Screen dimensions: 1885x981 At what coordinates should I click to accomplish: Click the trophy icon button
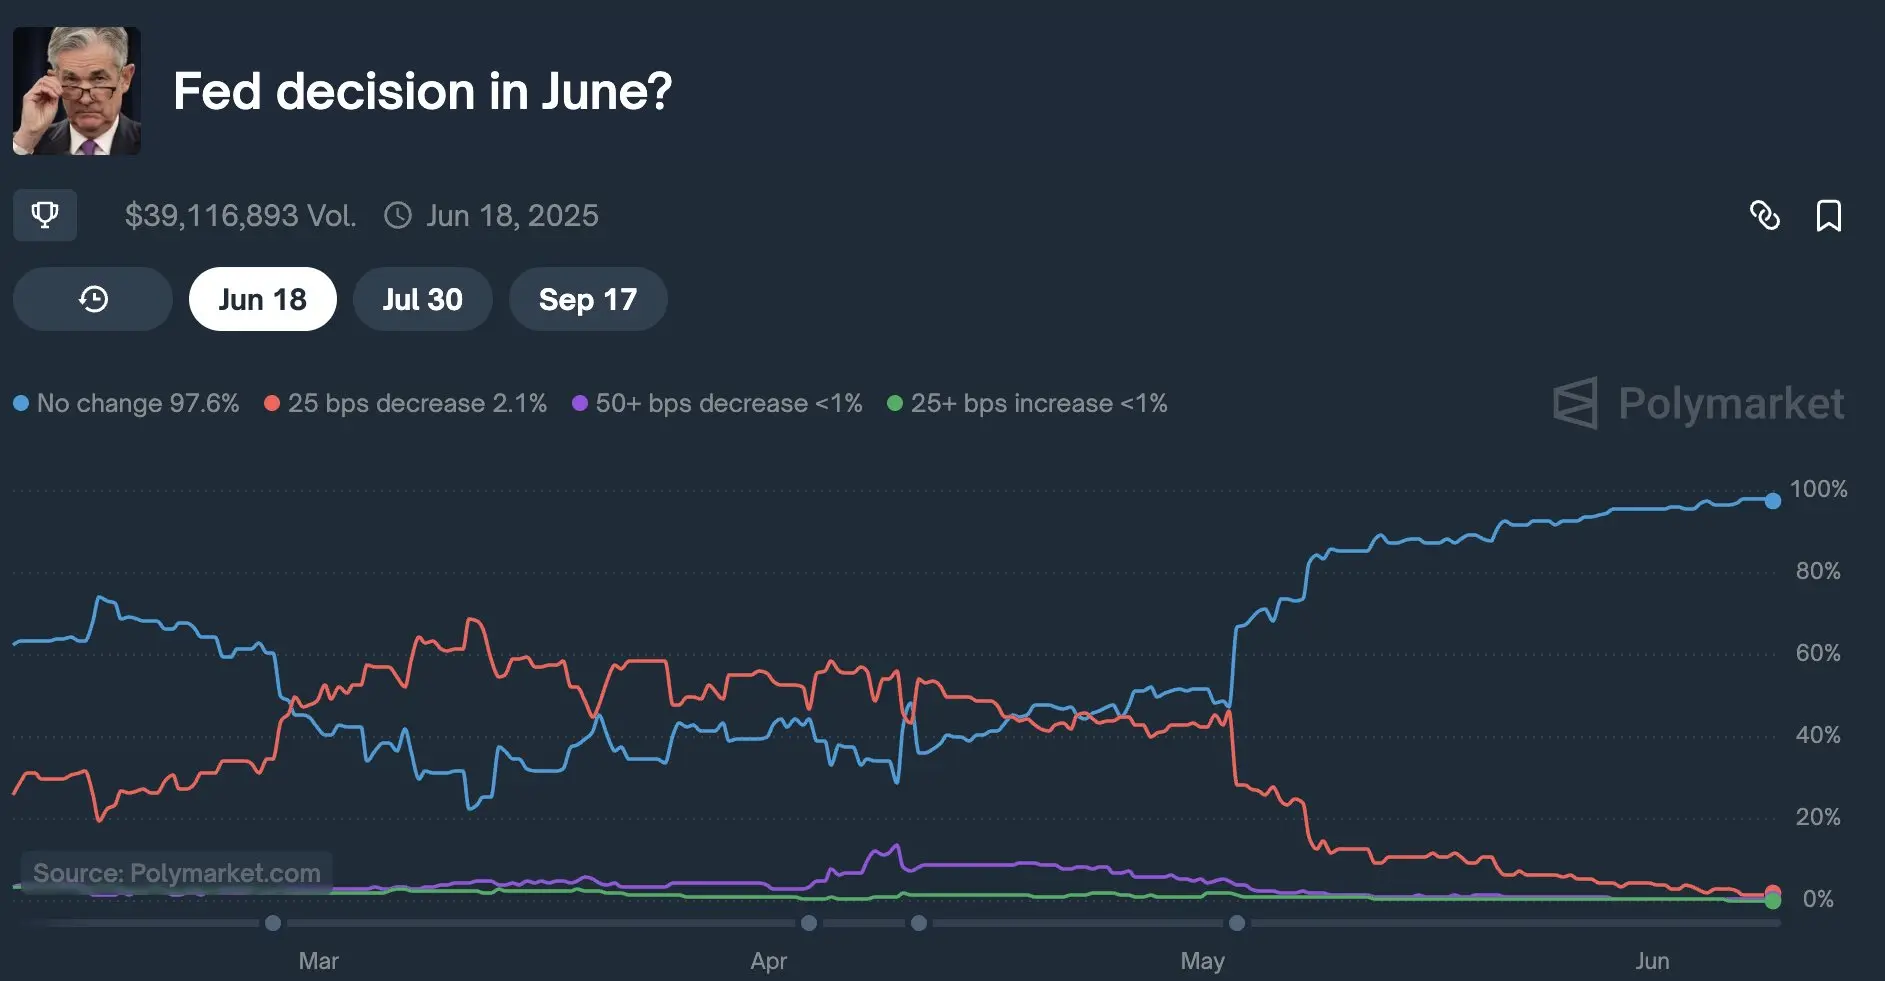coord(45,215)
